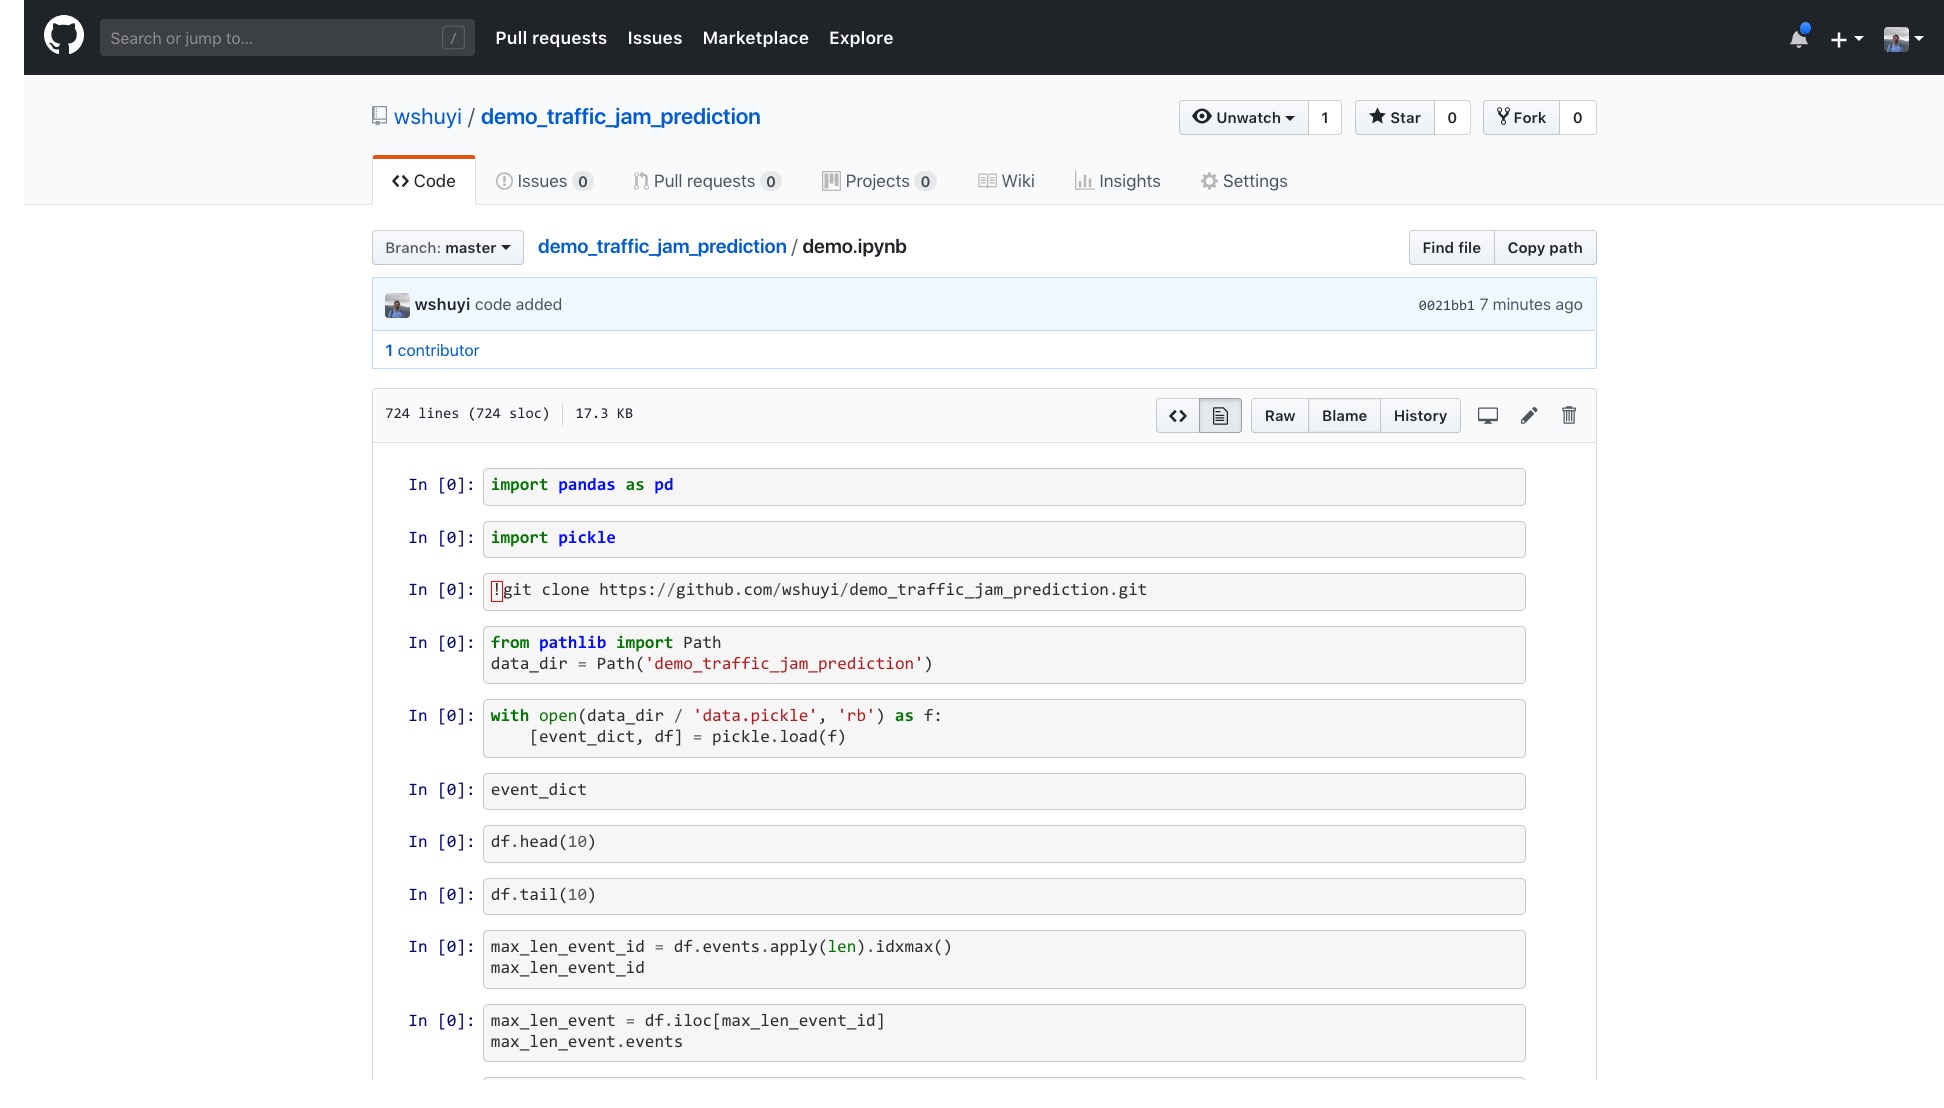Open the Unwatch dropdown button
1944x1108 pixels.
[1244, 118]
